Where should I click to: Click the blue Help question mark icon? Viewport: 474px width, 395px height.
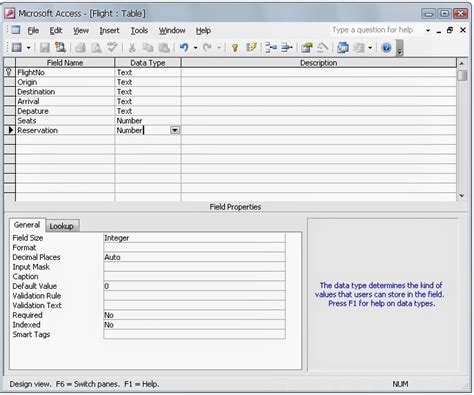coord(386,48)
